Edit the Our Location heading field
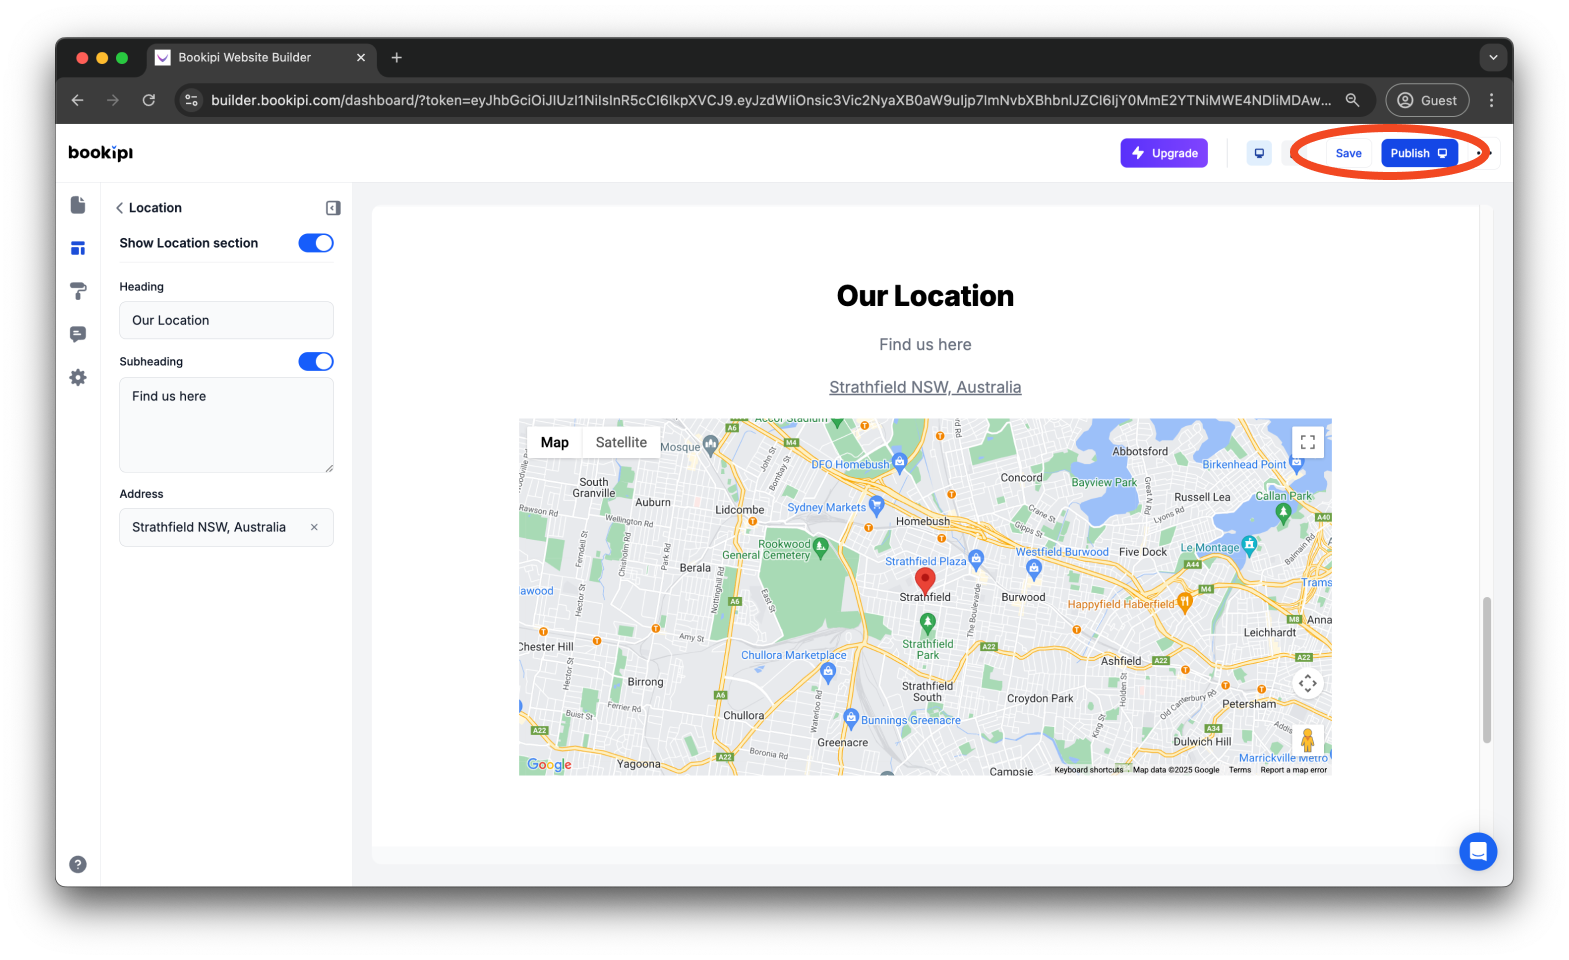The image size is (1569, 960). click(226, 320)
